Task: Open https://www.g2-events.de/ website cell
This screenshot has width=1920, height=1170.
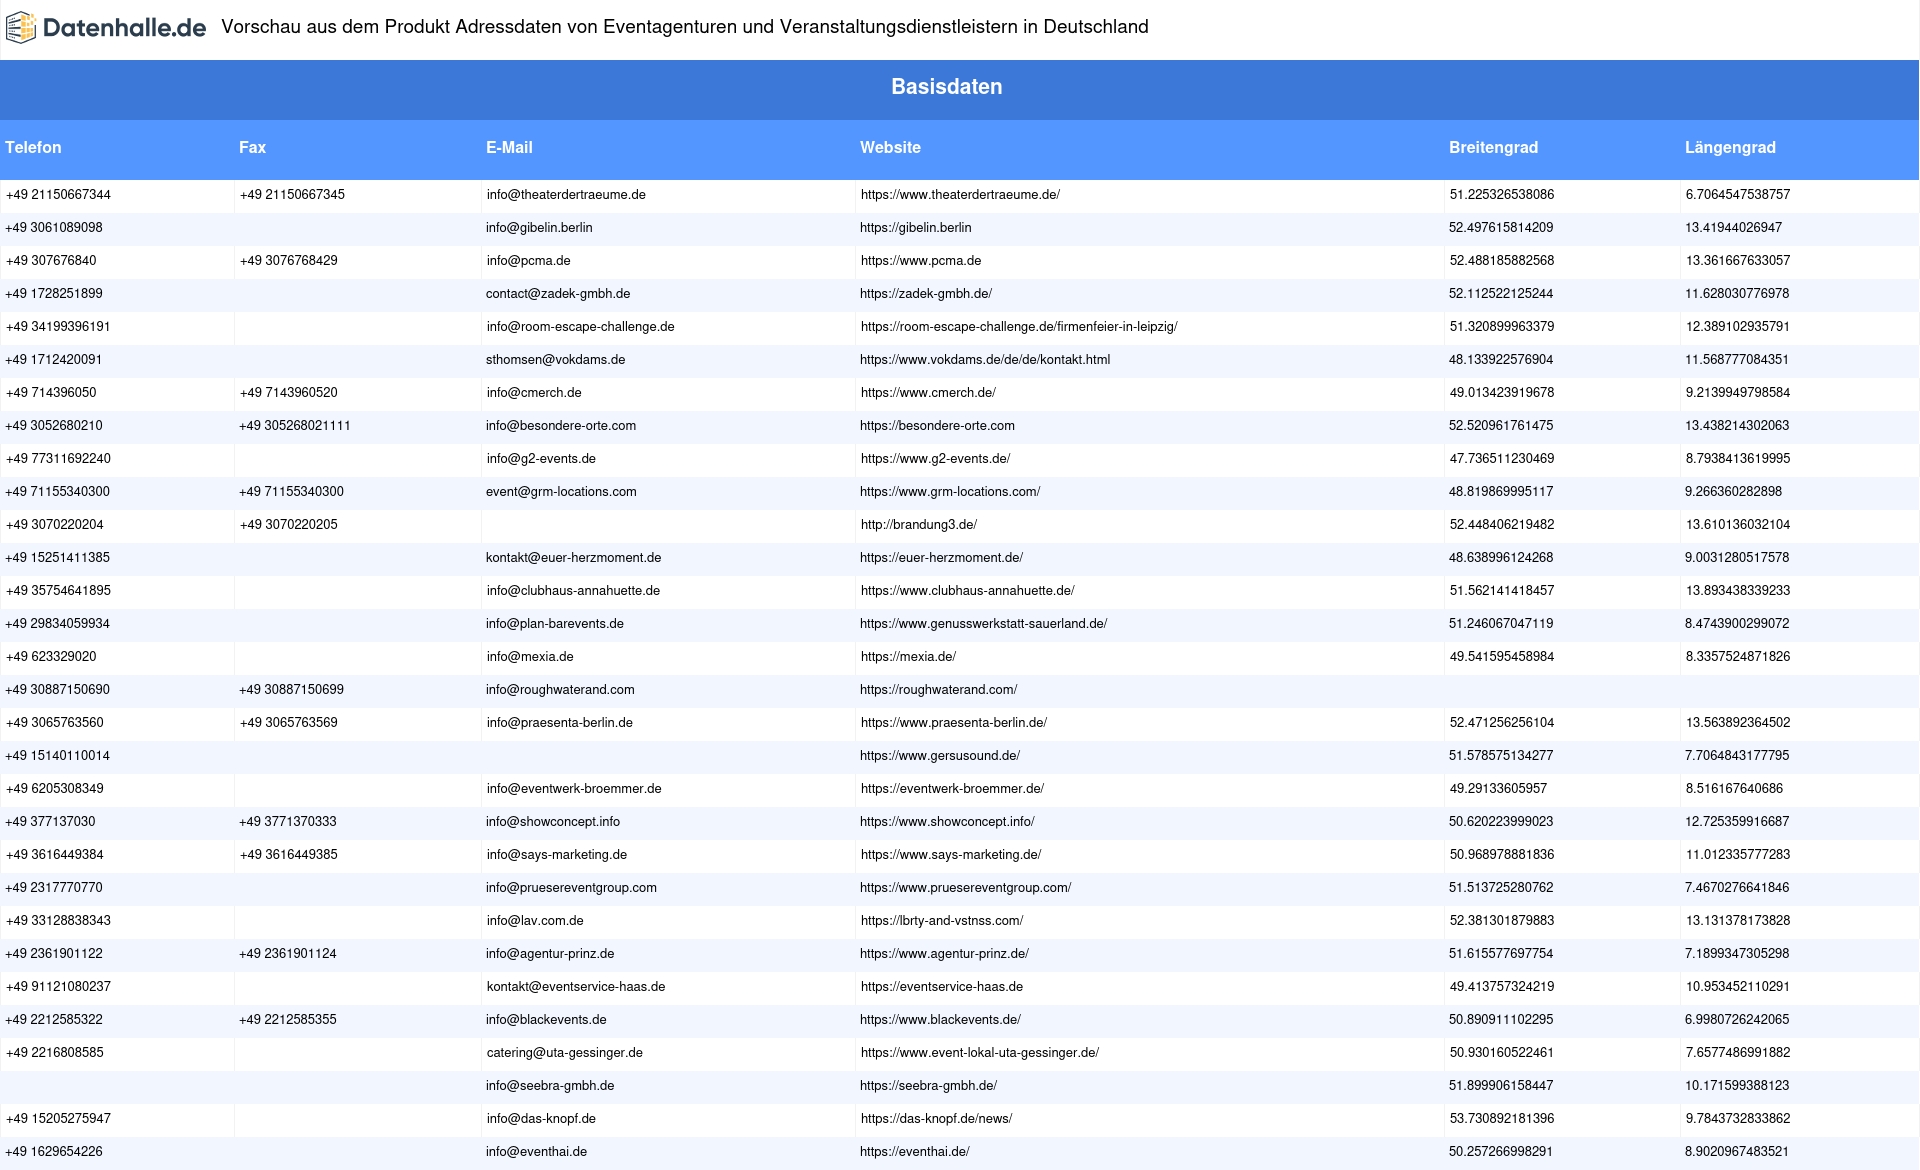Action: pos(935,459)
